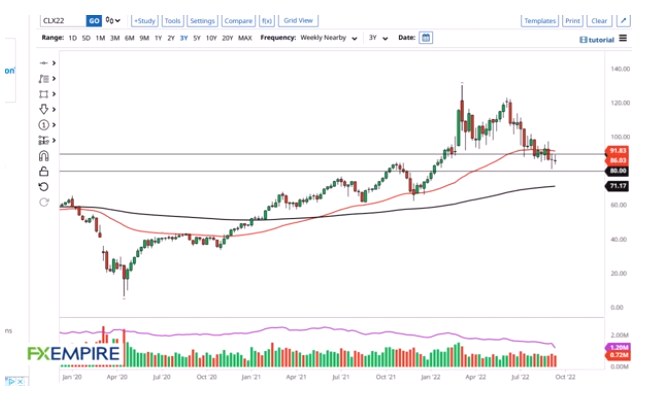Expand the crosshair tool options arrow
This screenshot has width=655, height=399.
pyautogui.click(x=54, y=63)
